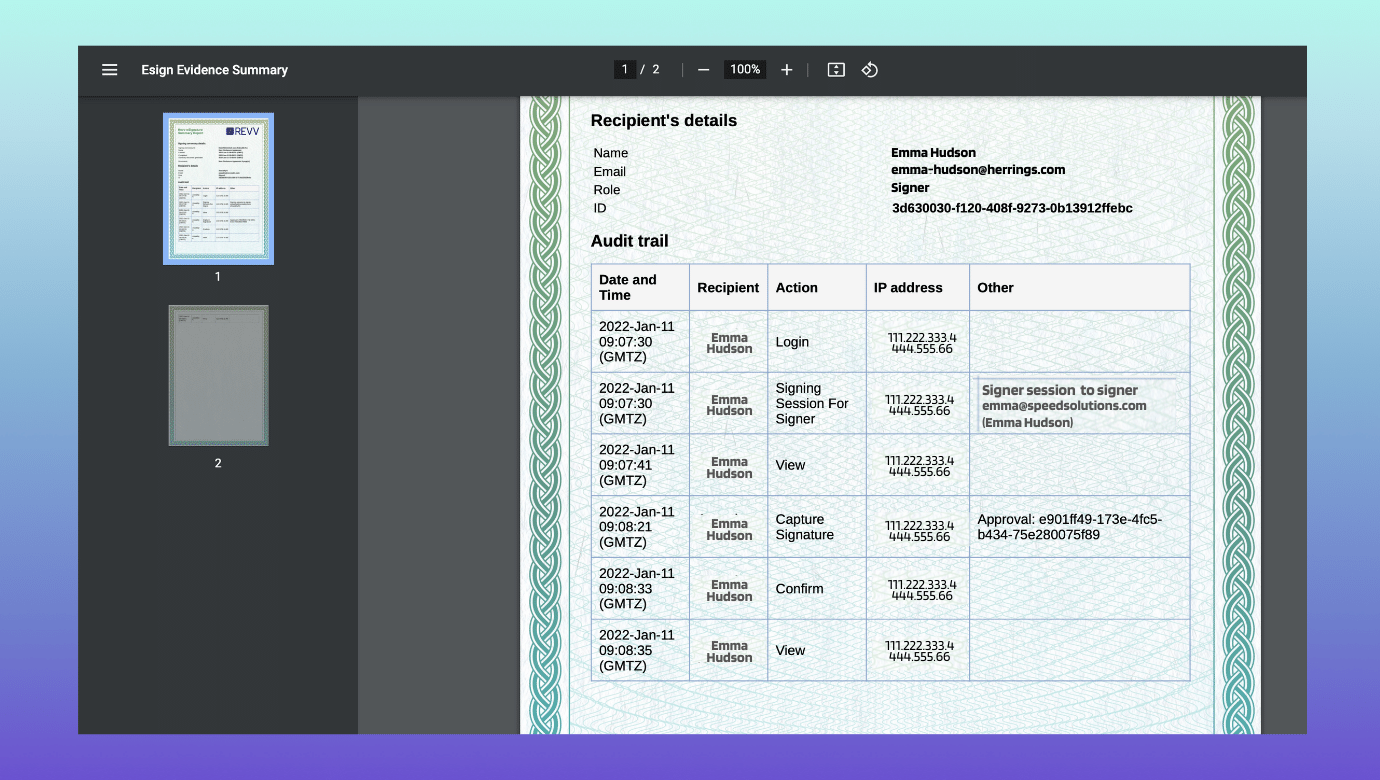Click the 100% zoom level field

click(x=745, y=70)
